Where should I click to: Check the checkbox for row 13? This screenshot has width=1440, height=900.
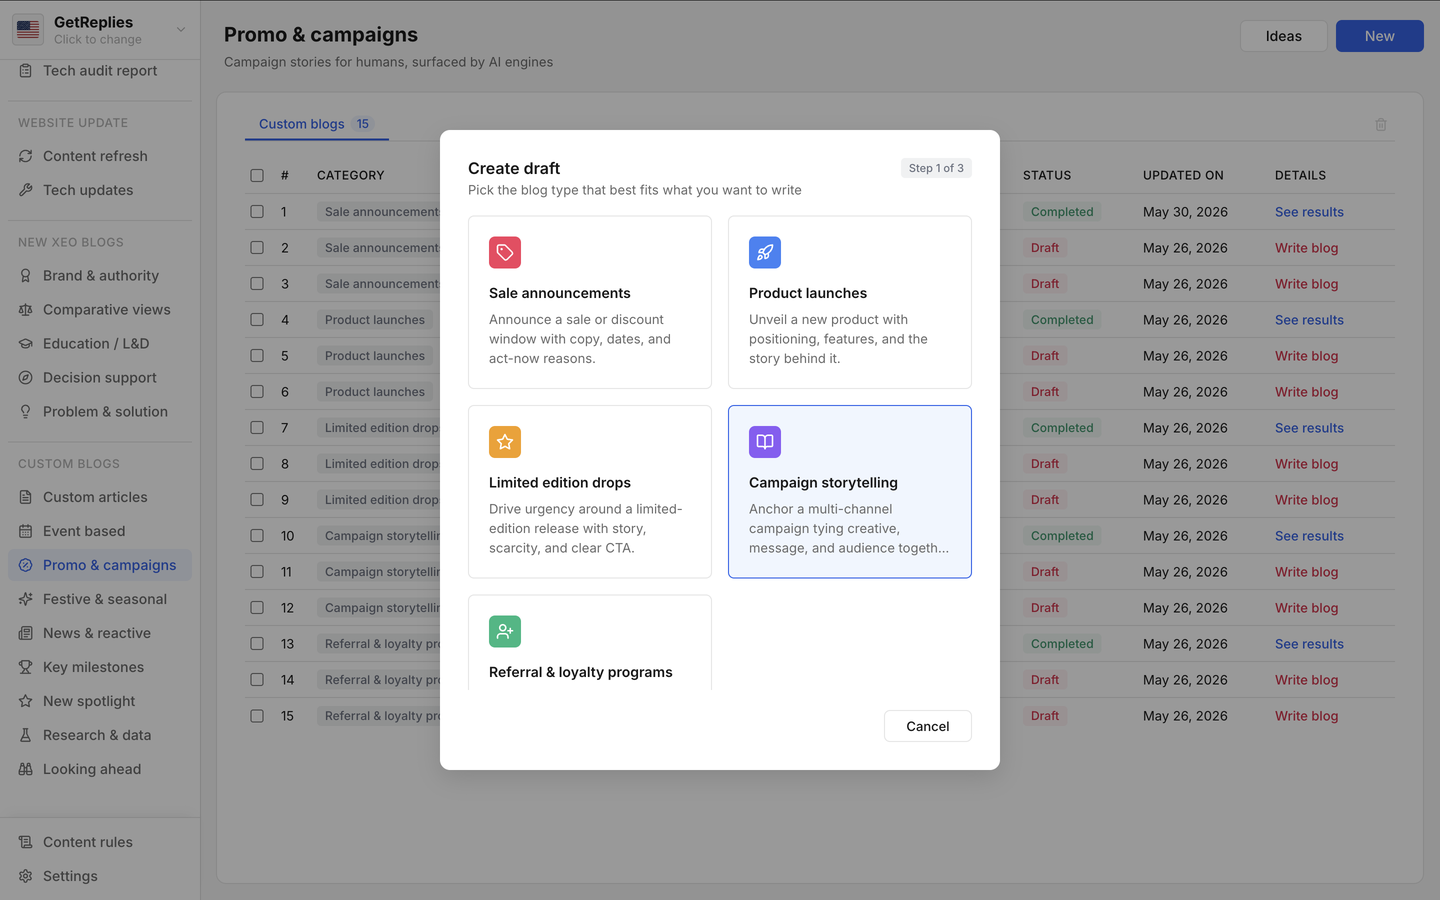[x=257, y=644]
